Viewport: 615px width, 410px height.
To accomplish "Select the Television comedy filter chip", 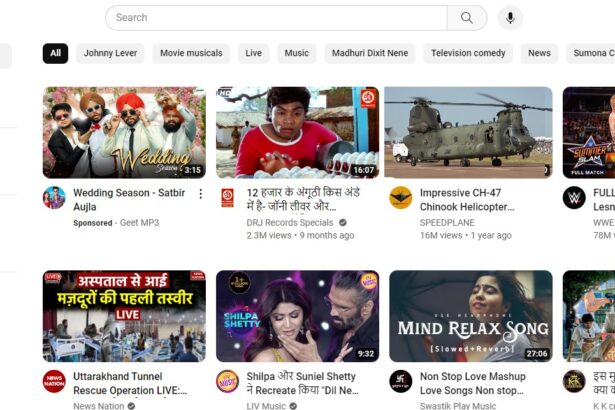I will click(x=468, y=53).
